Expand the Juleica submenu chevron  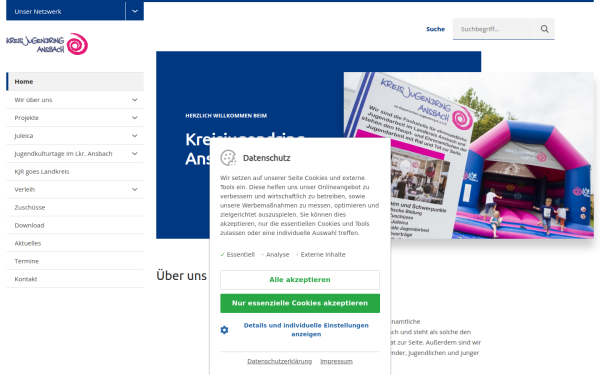(135, 136)
